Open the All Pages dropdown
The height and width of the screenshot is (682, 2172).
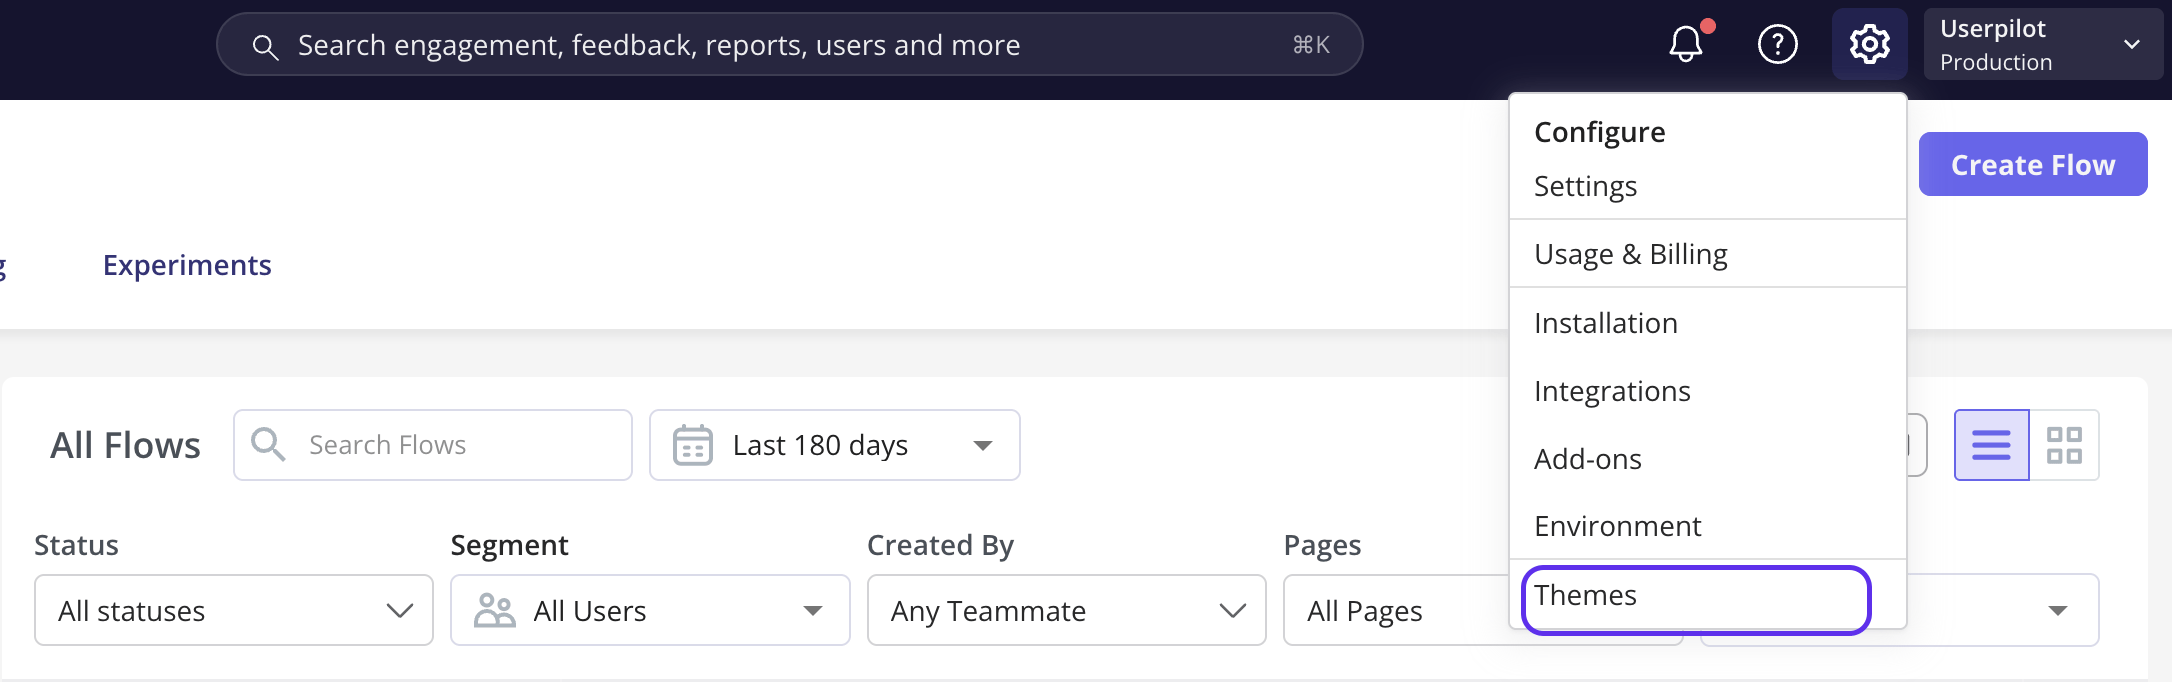click(1396, 610)
